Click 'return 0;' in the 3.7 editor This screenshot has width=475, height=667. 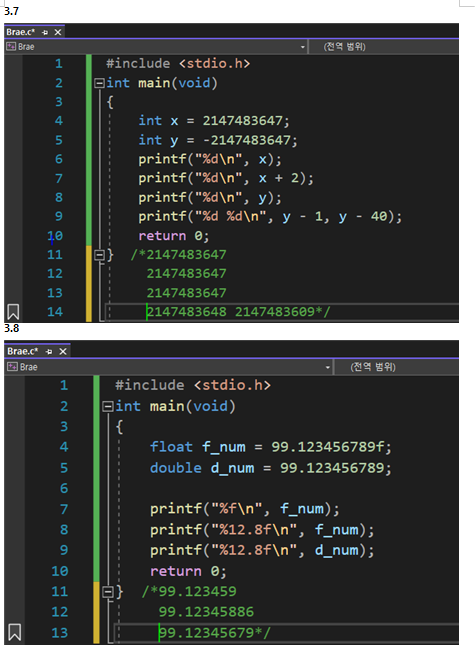point(174,236)
